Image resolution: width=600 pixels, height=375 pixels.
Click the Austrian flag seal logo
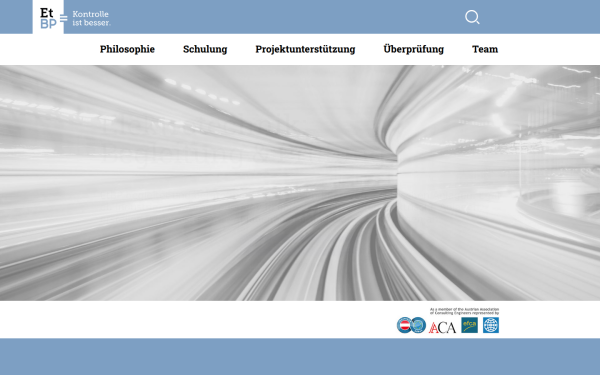point(404,325)
